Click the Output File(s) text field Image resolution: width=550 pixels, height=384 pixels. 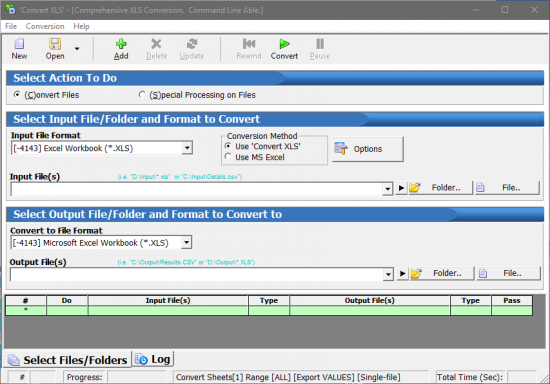tap(197, 274)
